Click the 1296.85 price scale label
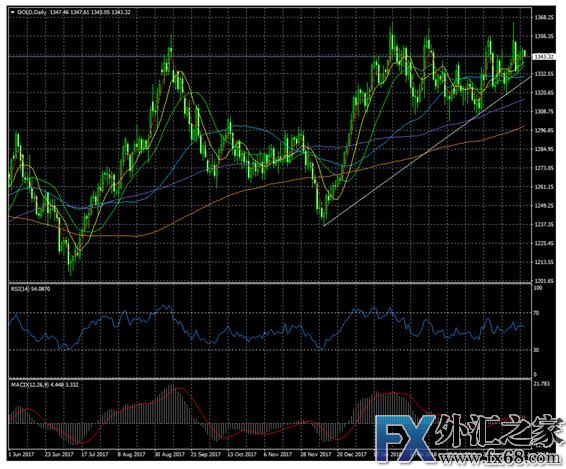The width and height of the screenshot is (566, 469). pos(544,130)
